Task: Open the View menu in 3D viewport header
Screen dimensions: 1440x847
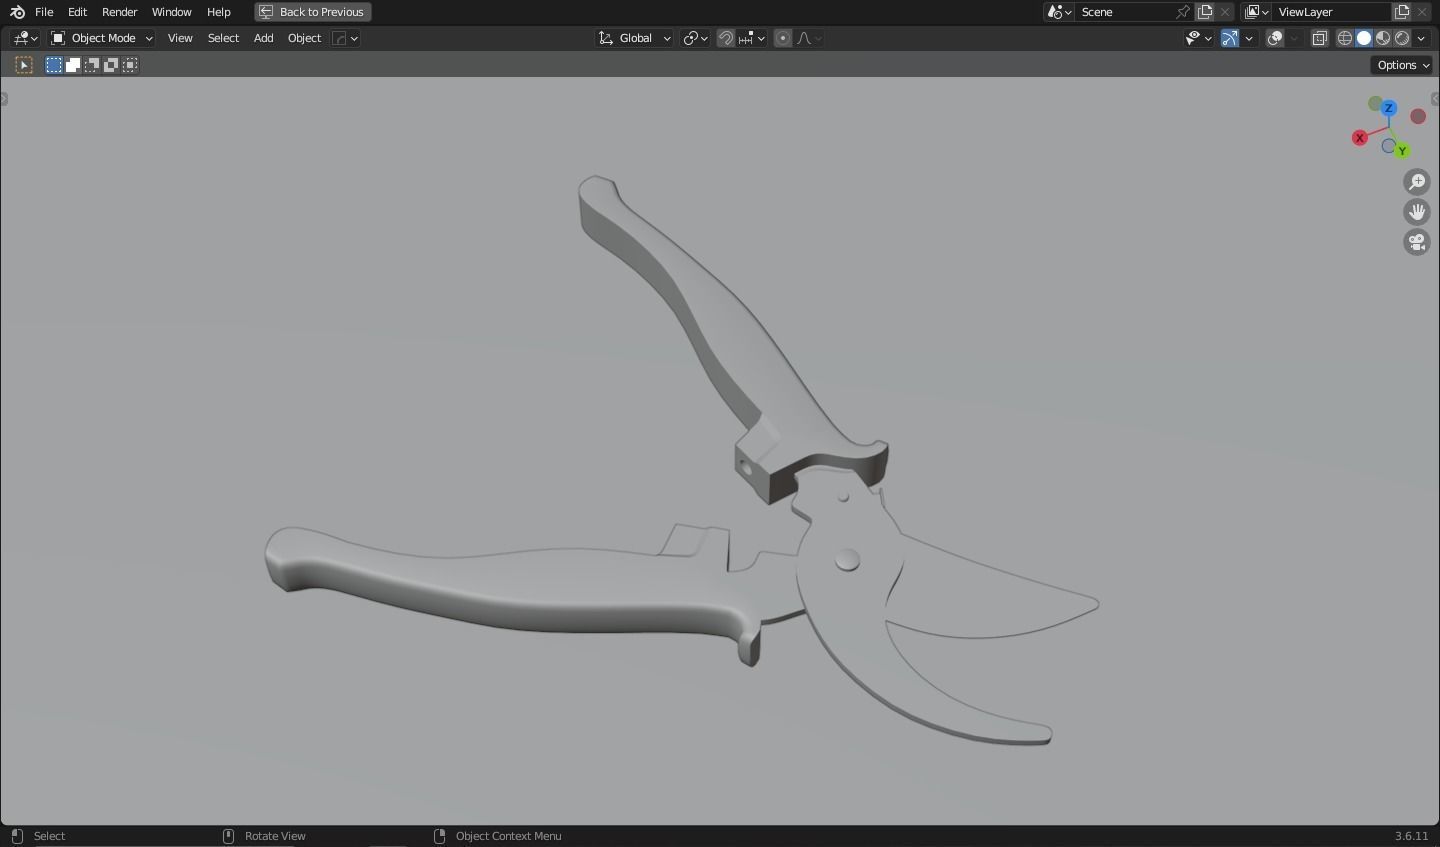Action: 180,38
